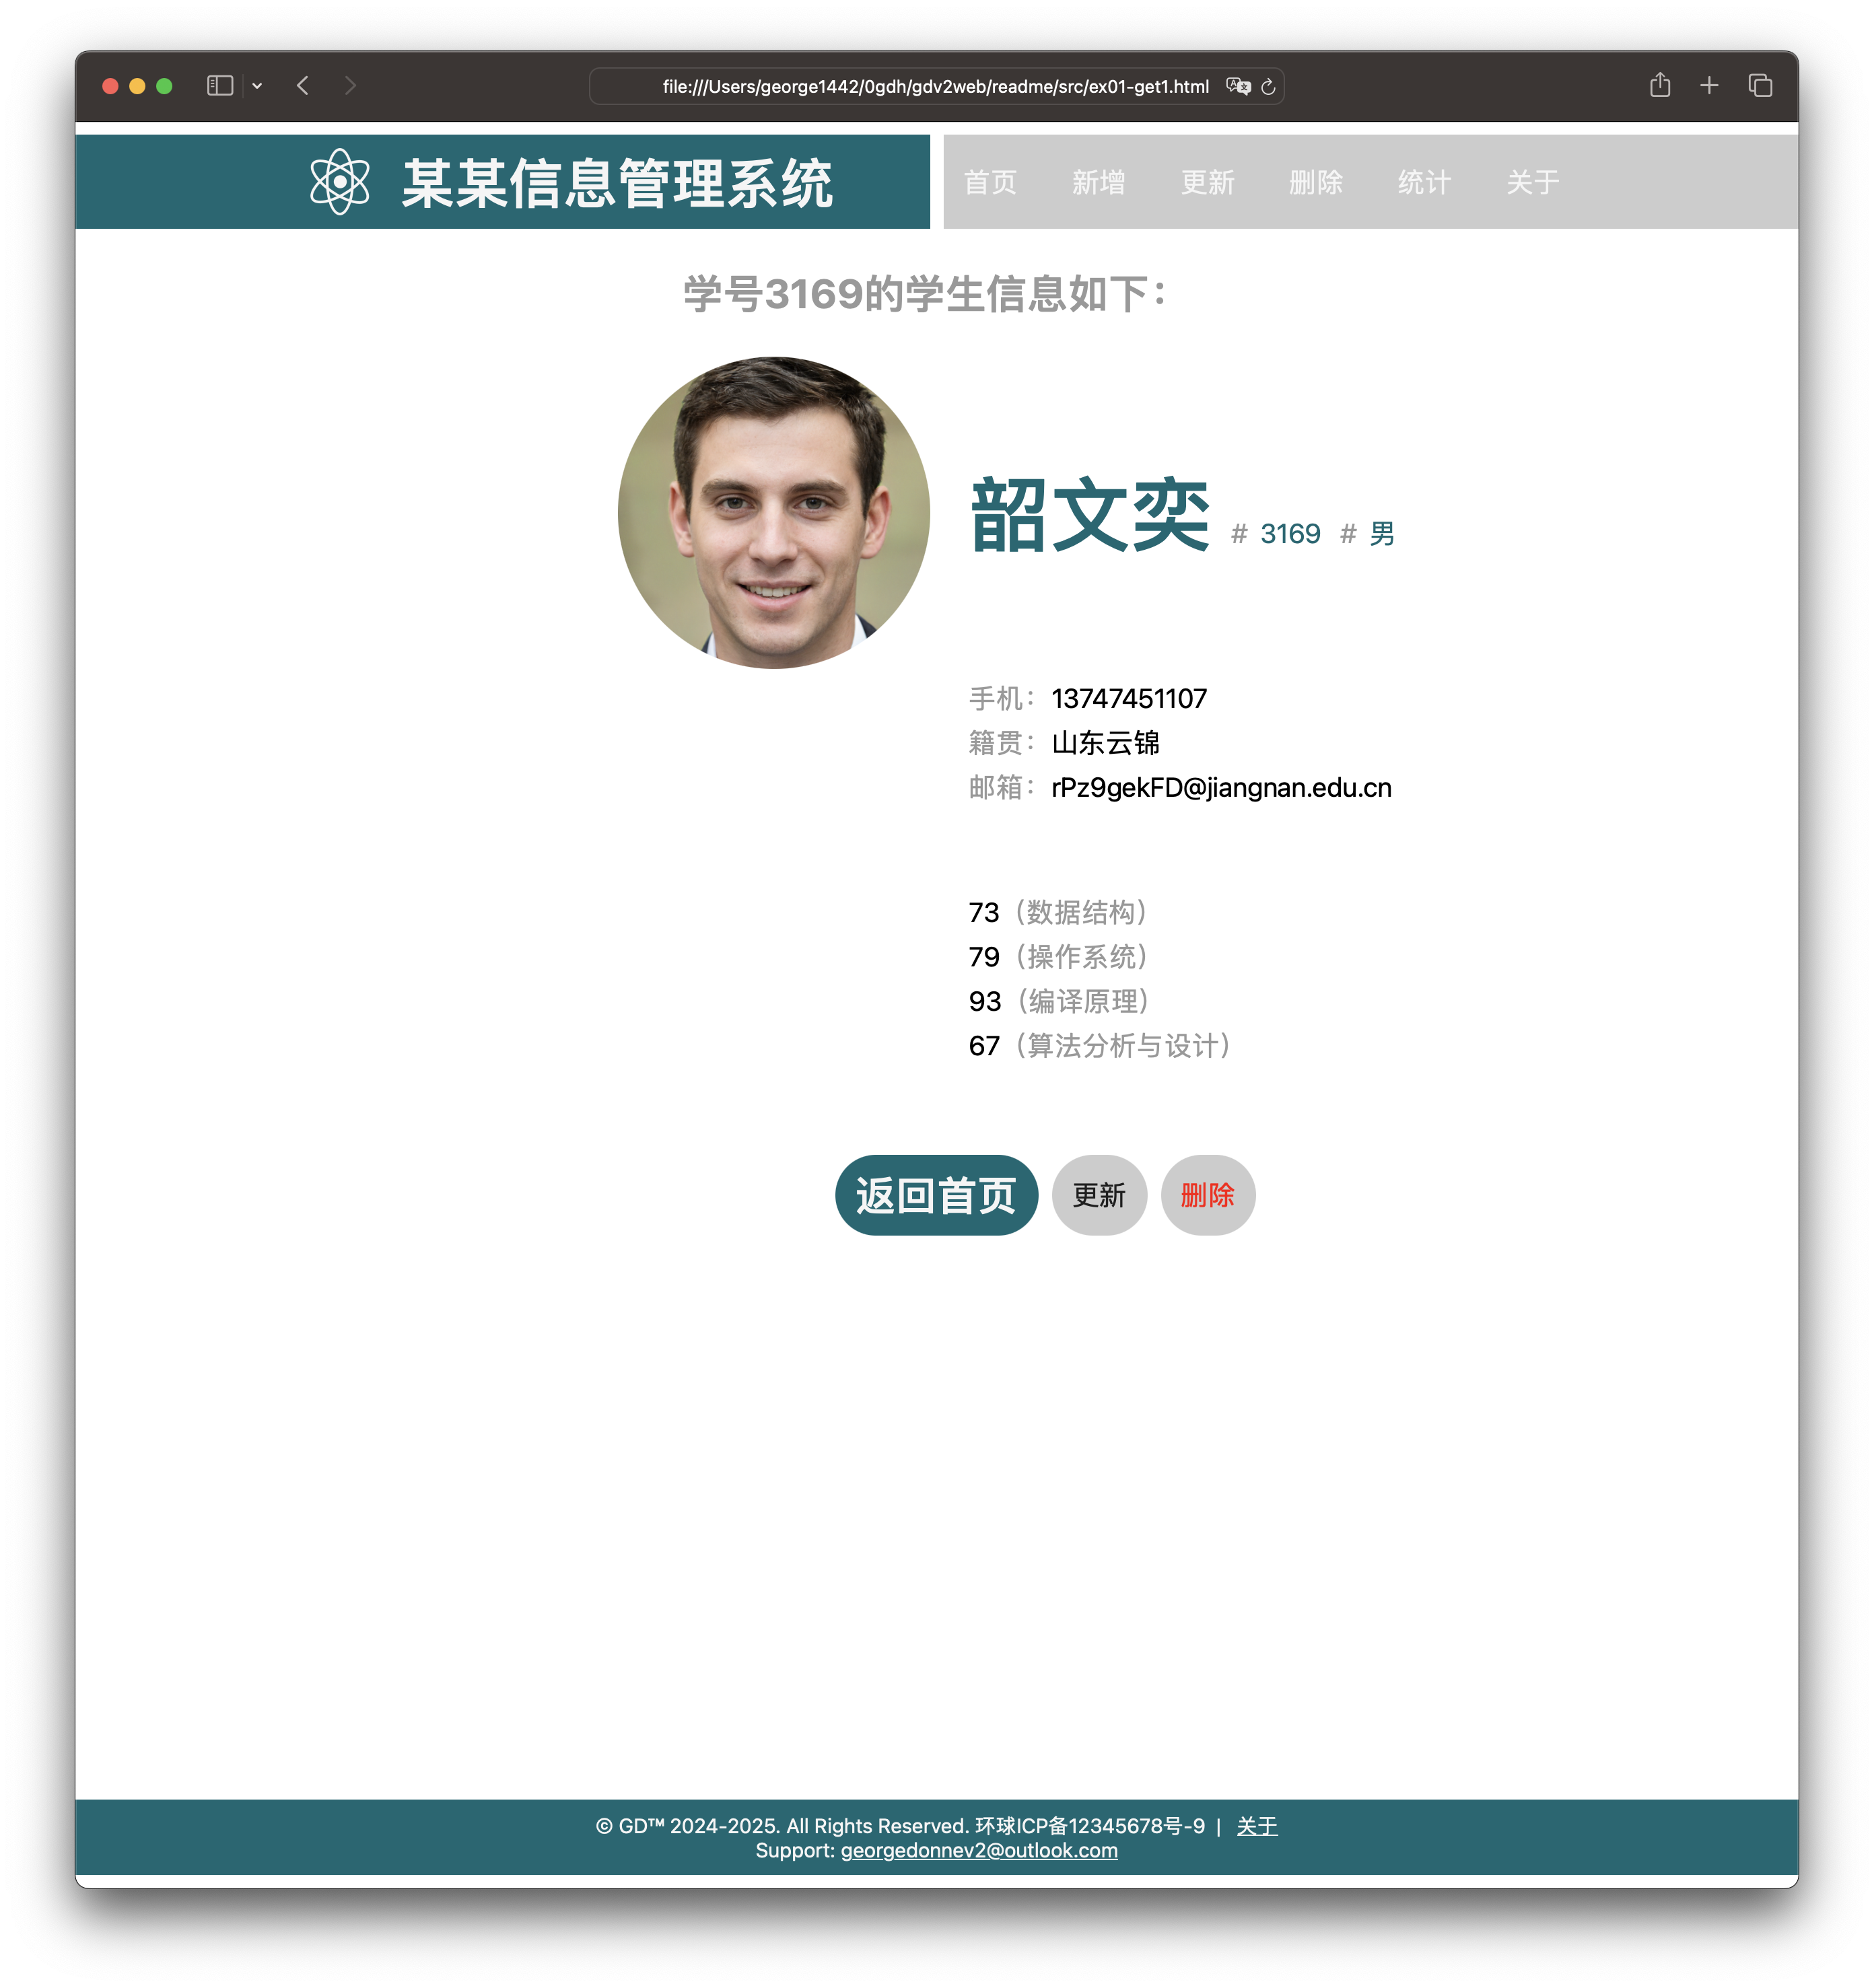
Task: Open the Share icon in Safari toolbar
Action: tap(1660, 86)
